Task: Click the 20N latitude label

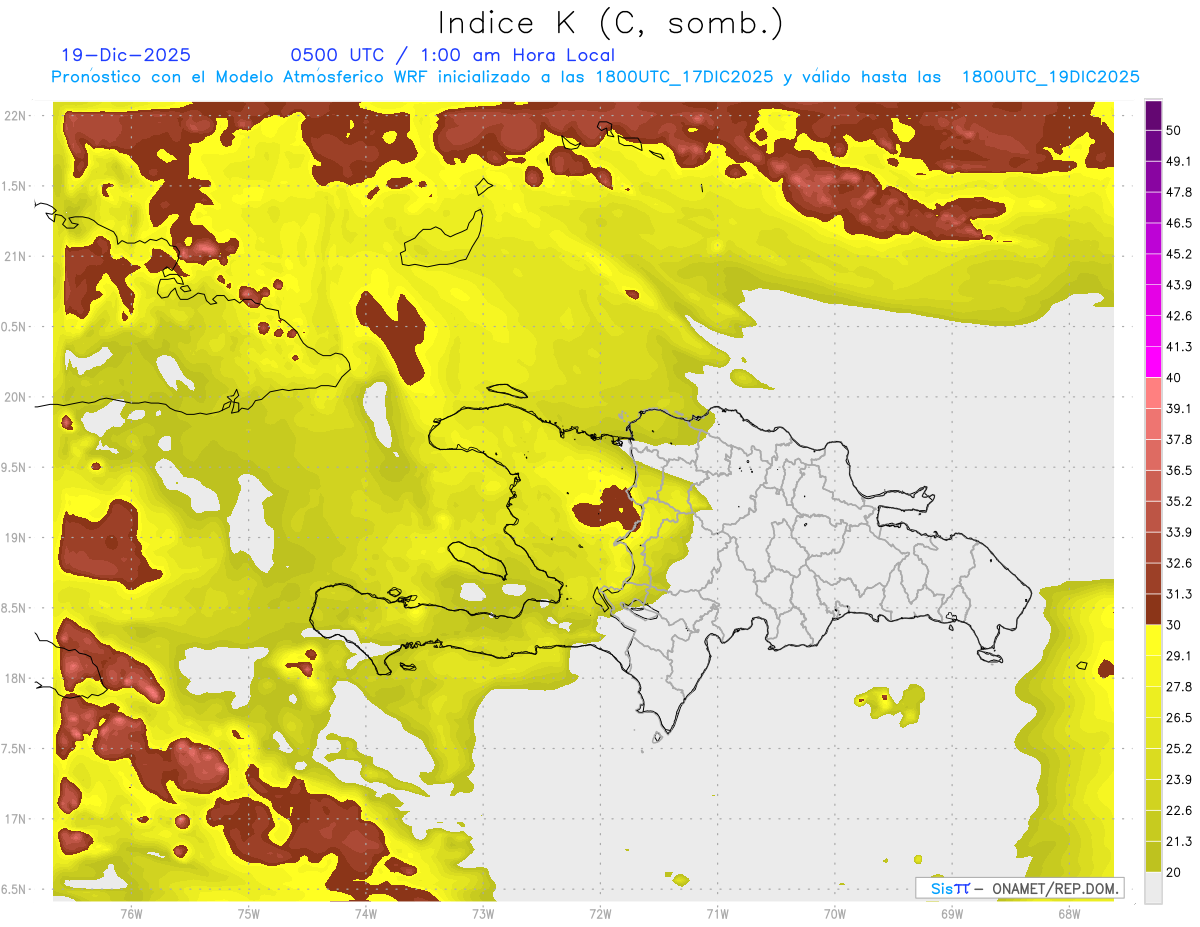Action: click(16, 397)
